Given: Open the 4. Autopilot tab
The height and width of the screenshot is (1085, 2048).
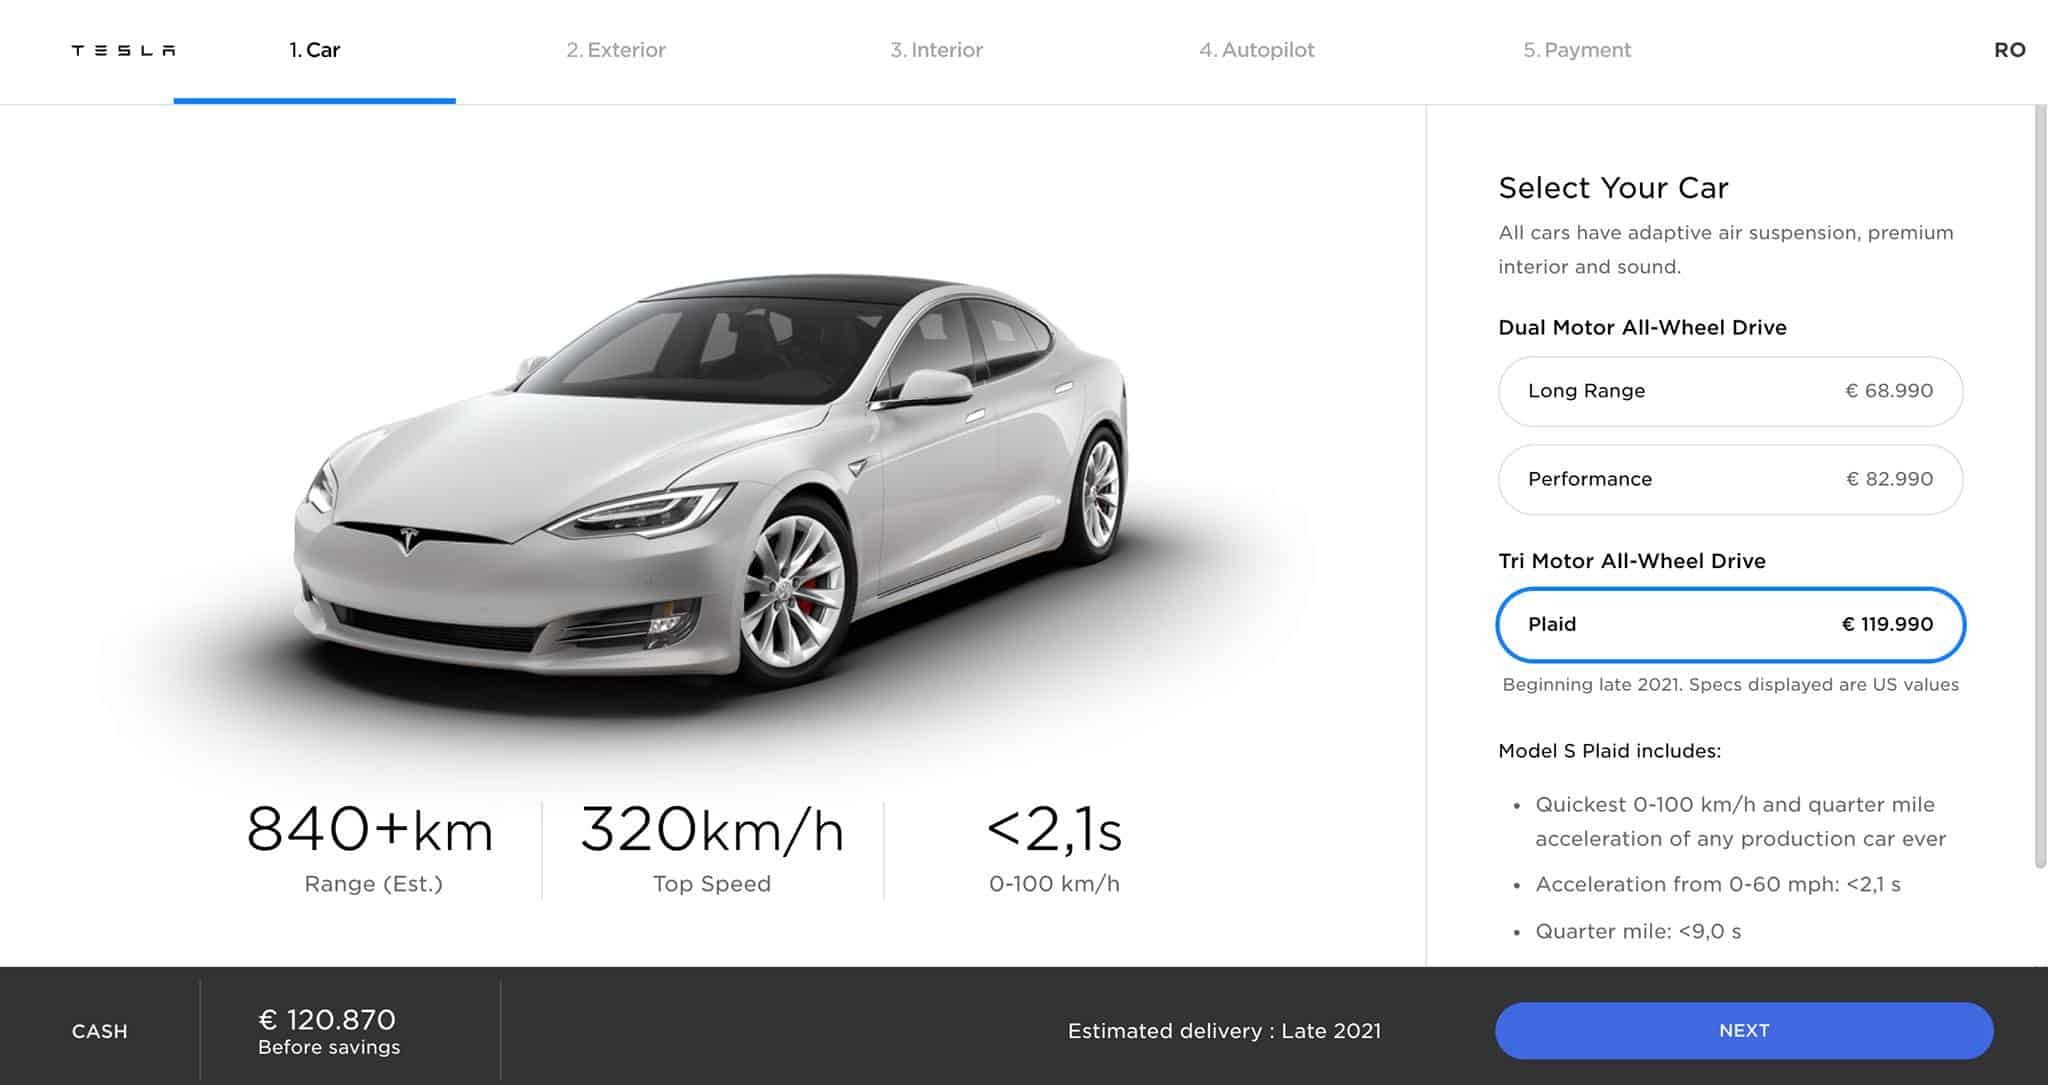Looking at the screenshot, I should point(1256,50).
